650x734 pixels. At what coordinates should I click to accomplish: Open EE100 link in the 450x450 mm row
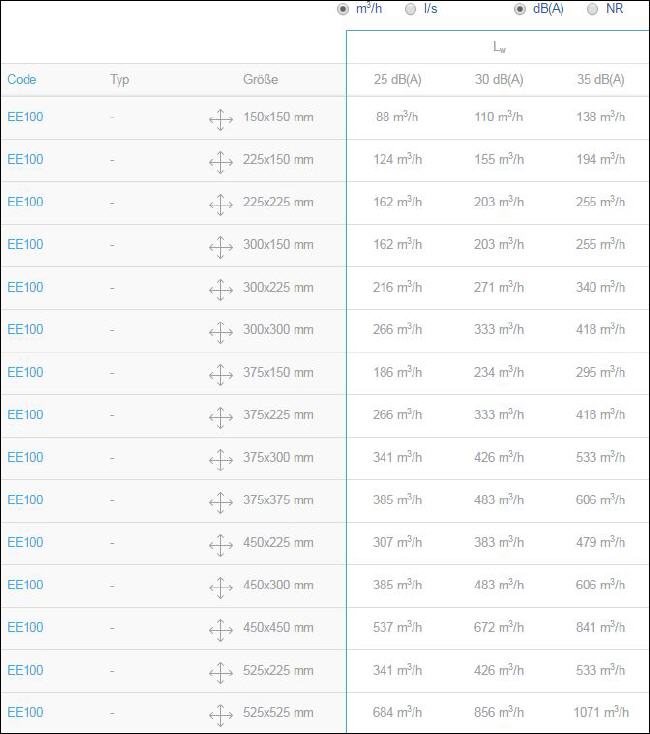(x=25, y=627)
